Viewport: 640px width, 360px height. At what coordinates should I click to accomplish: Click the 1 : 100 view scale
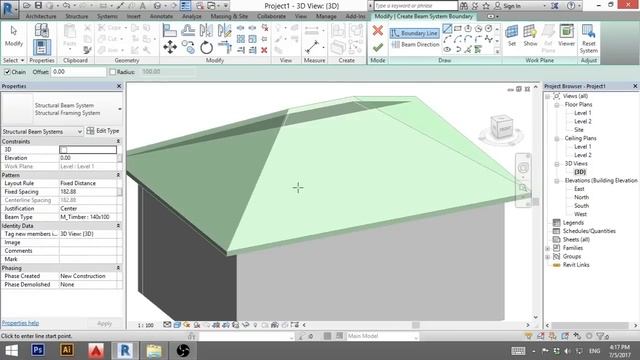[x=146, y=325]
